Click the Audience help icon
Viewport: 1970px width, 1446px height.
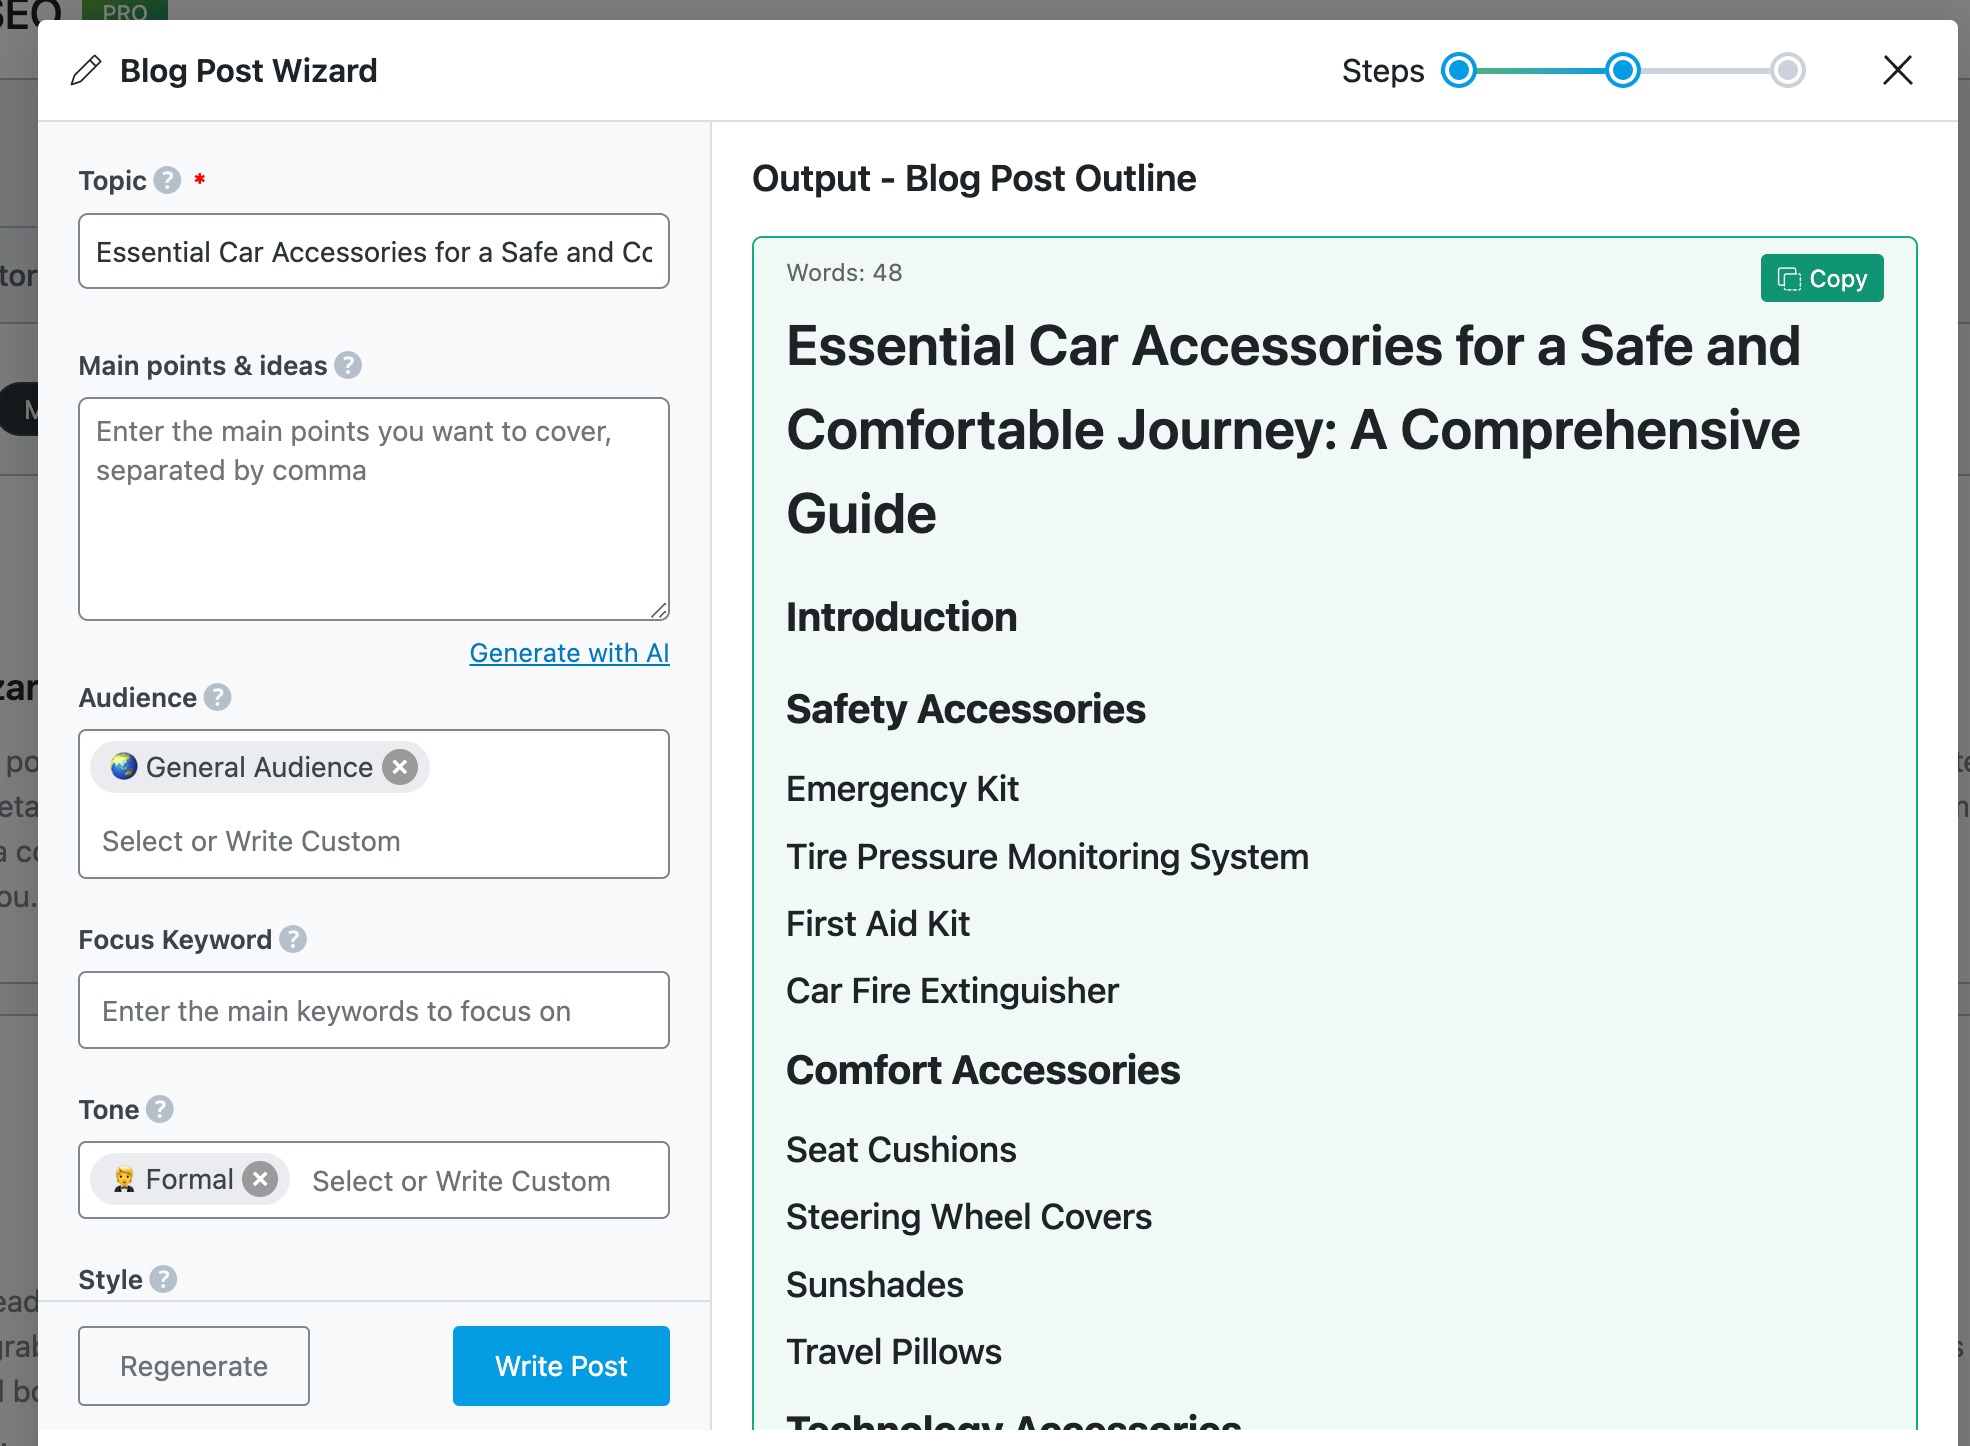(218, 697)
